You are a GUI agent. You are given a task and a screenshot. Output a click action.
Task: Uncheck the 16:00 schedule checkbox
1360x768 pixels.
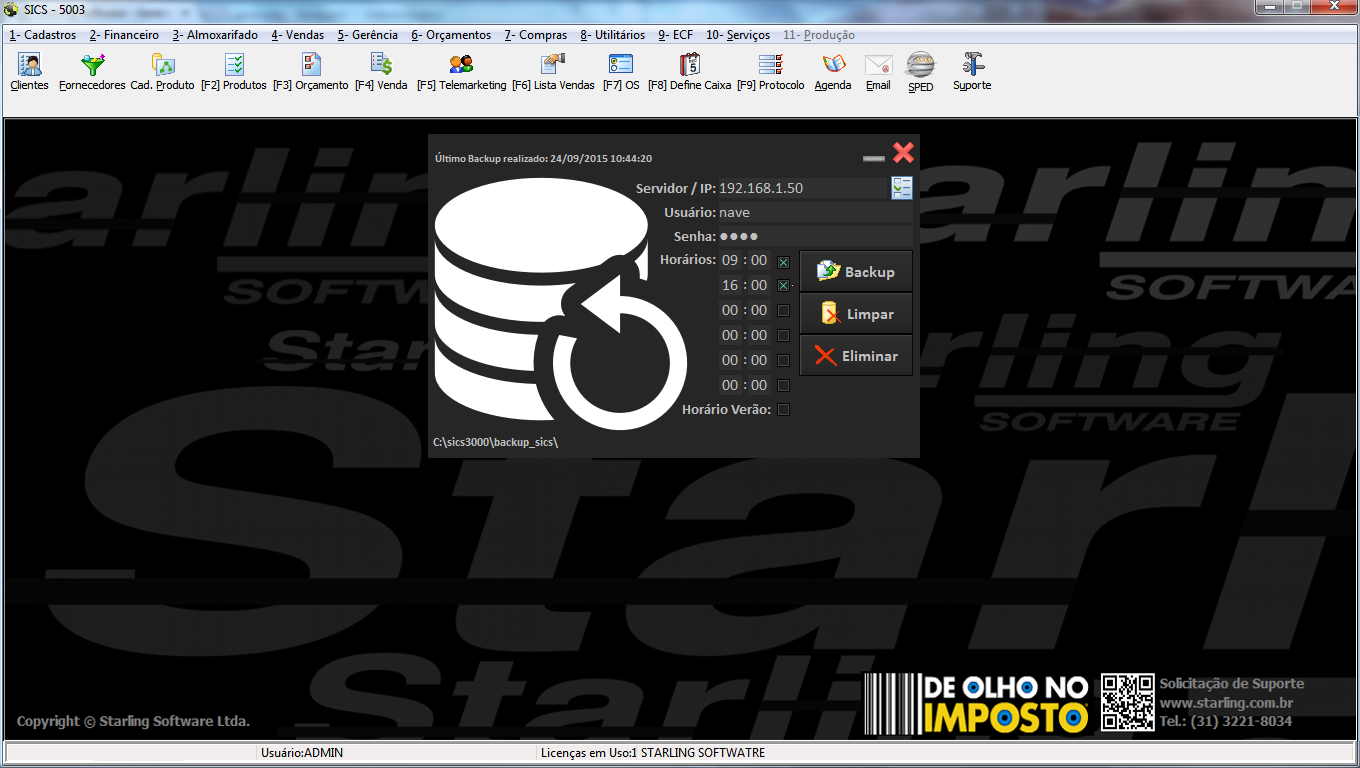coord(783,285)
